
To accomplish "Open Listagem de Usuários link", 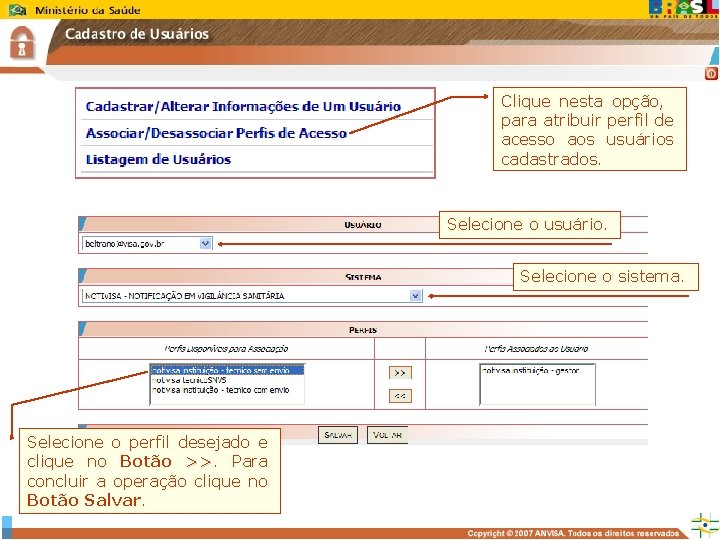I will tap(158, 159).
